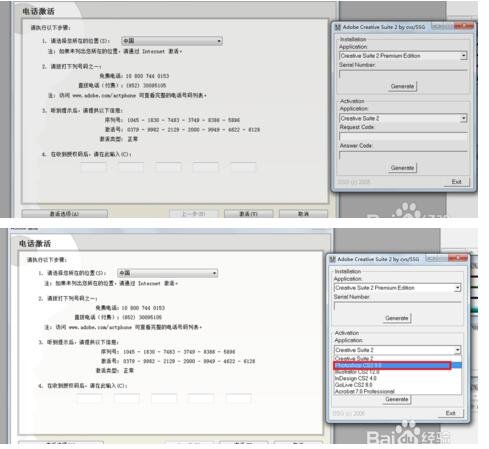Click 激活号 value starting 0379 in lower dialog
The image size is (489, 449).
[x=189, y=361]
